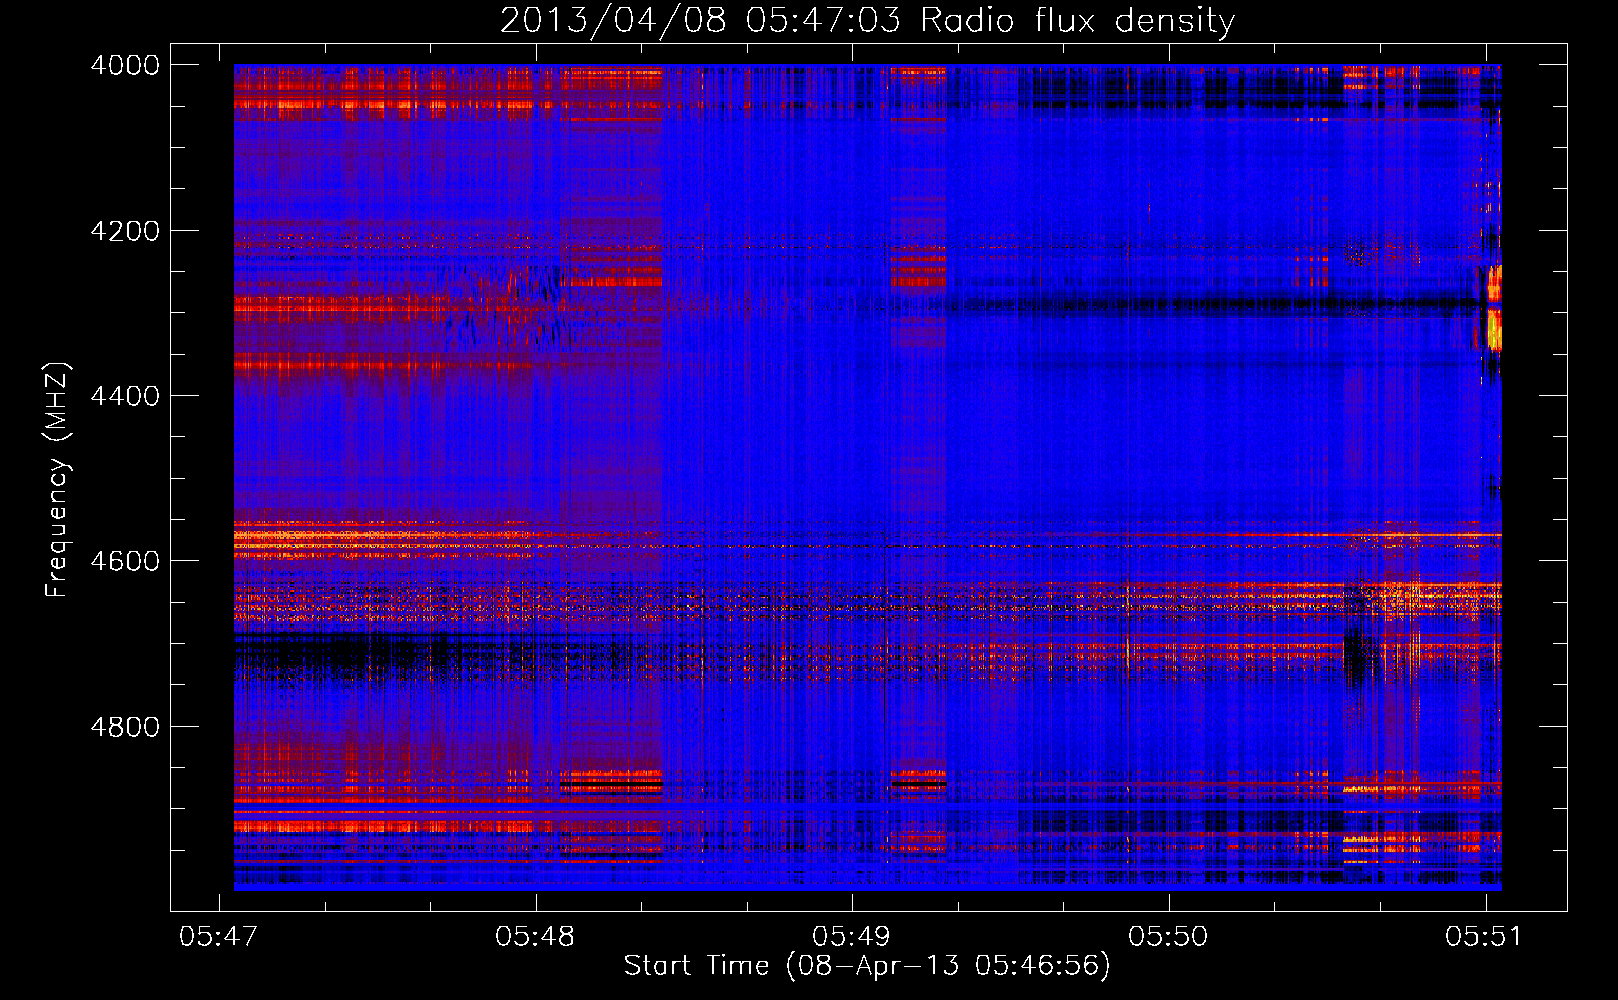The height and width of the screenshot is (1000, 1618).
Task: Click the 'Start Time (08-Apr-13 05:46:56)' axis title
Action: pos(867,966)
